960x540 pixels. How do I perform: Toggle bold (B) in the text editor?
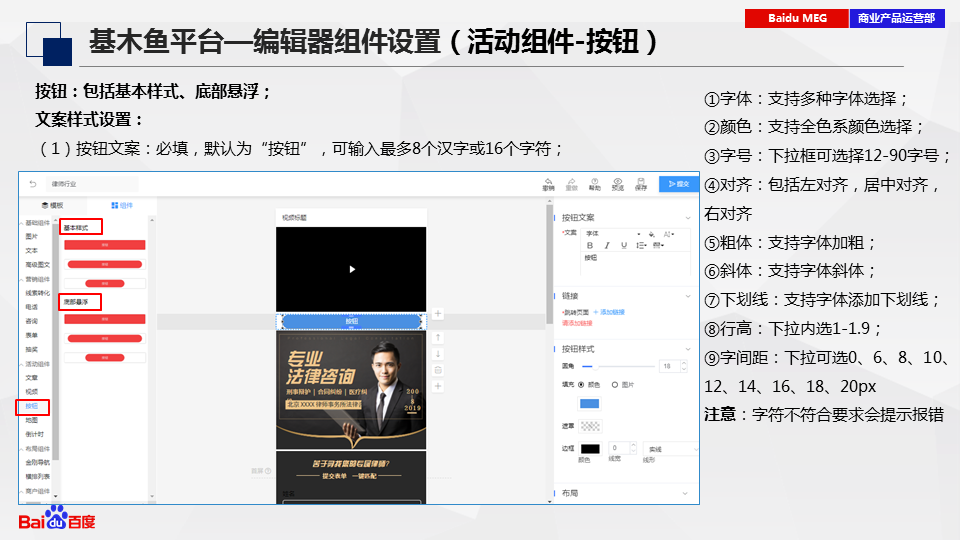click(590, 245)
